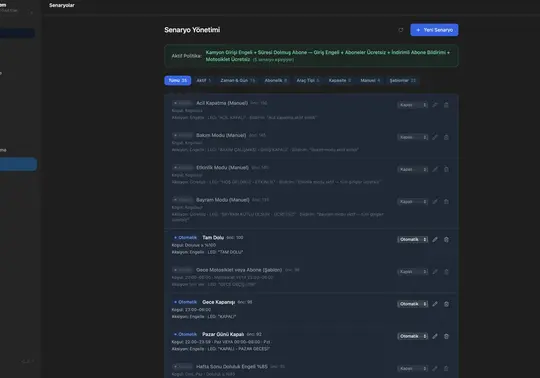Switch to the Aktif filter tab
This screenshot has width=540, height=378.
(204, 80)
